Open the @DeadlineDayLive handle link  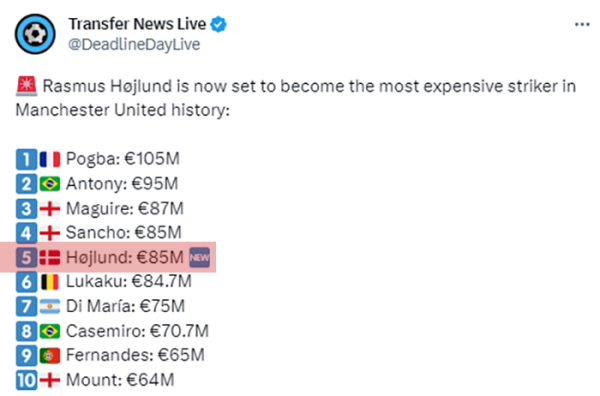[134, 44]
